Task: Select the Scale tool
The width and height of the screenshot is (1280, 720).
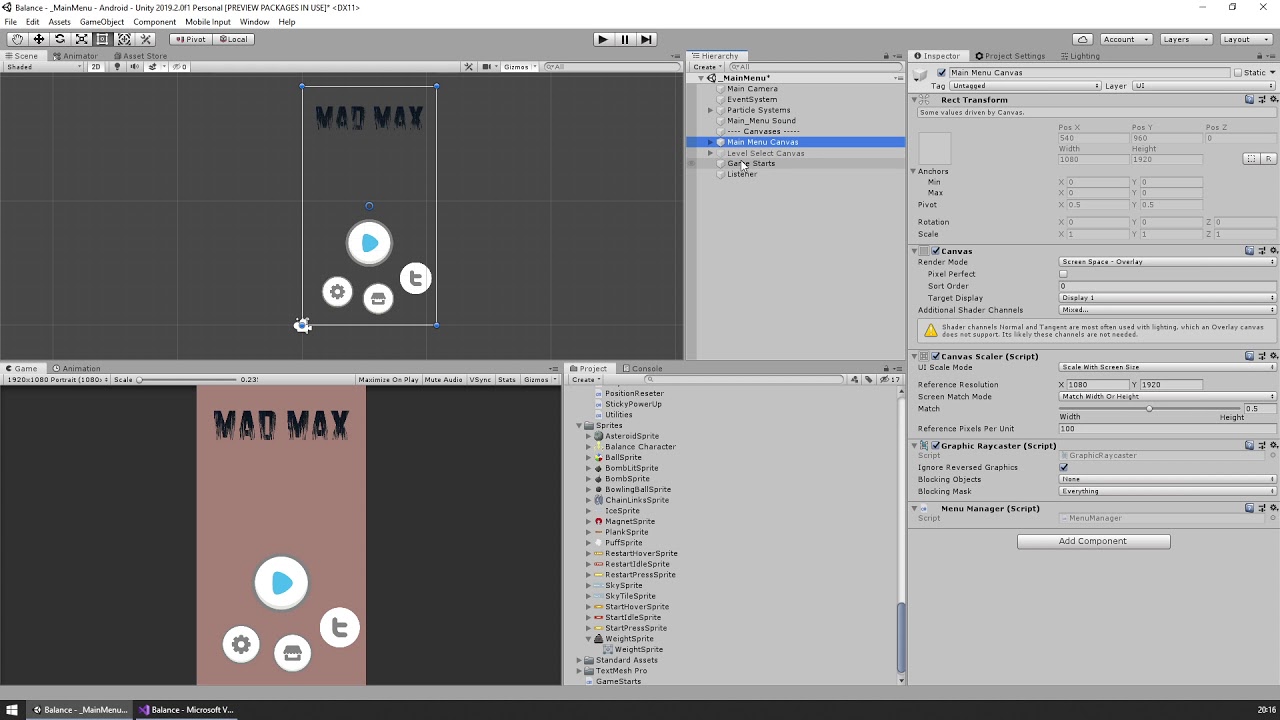Action: 82,39
